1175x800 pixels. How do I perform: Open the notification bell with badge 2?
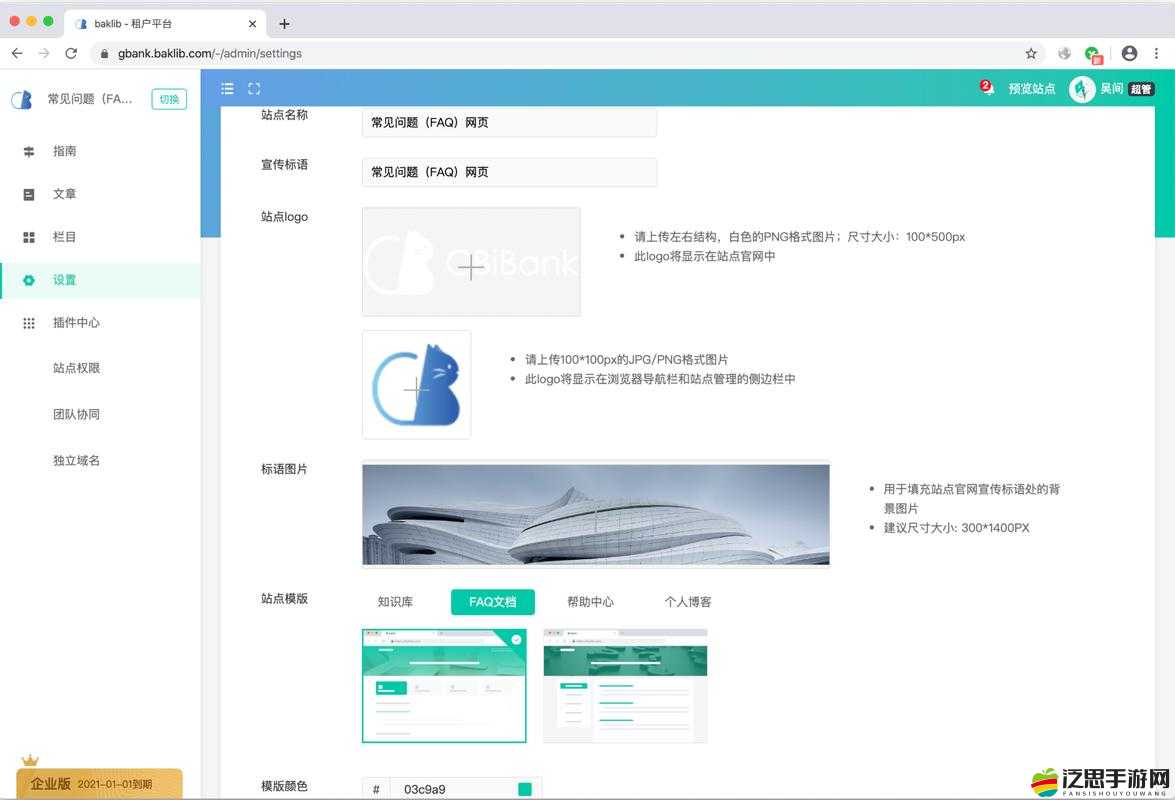[986, 89]
